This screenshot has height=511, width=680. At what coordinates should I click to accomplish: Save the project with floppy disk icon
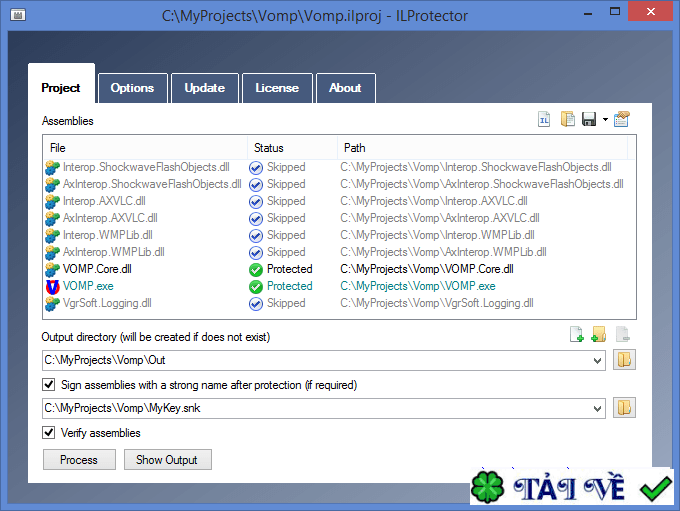[589, 119]
